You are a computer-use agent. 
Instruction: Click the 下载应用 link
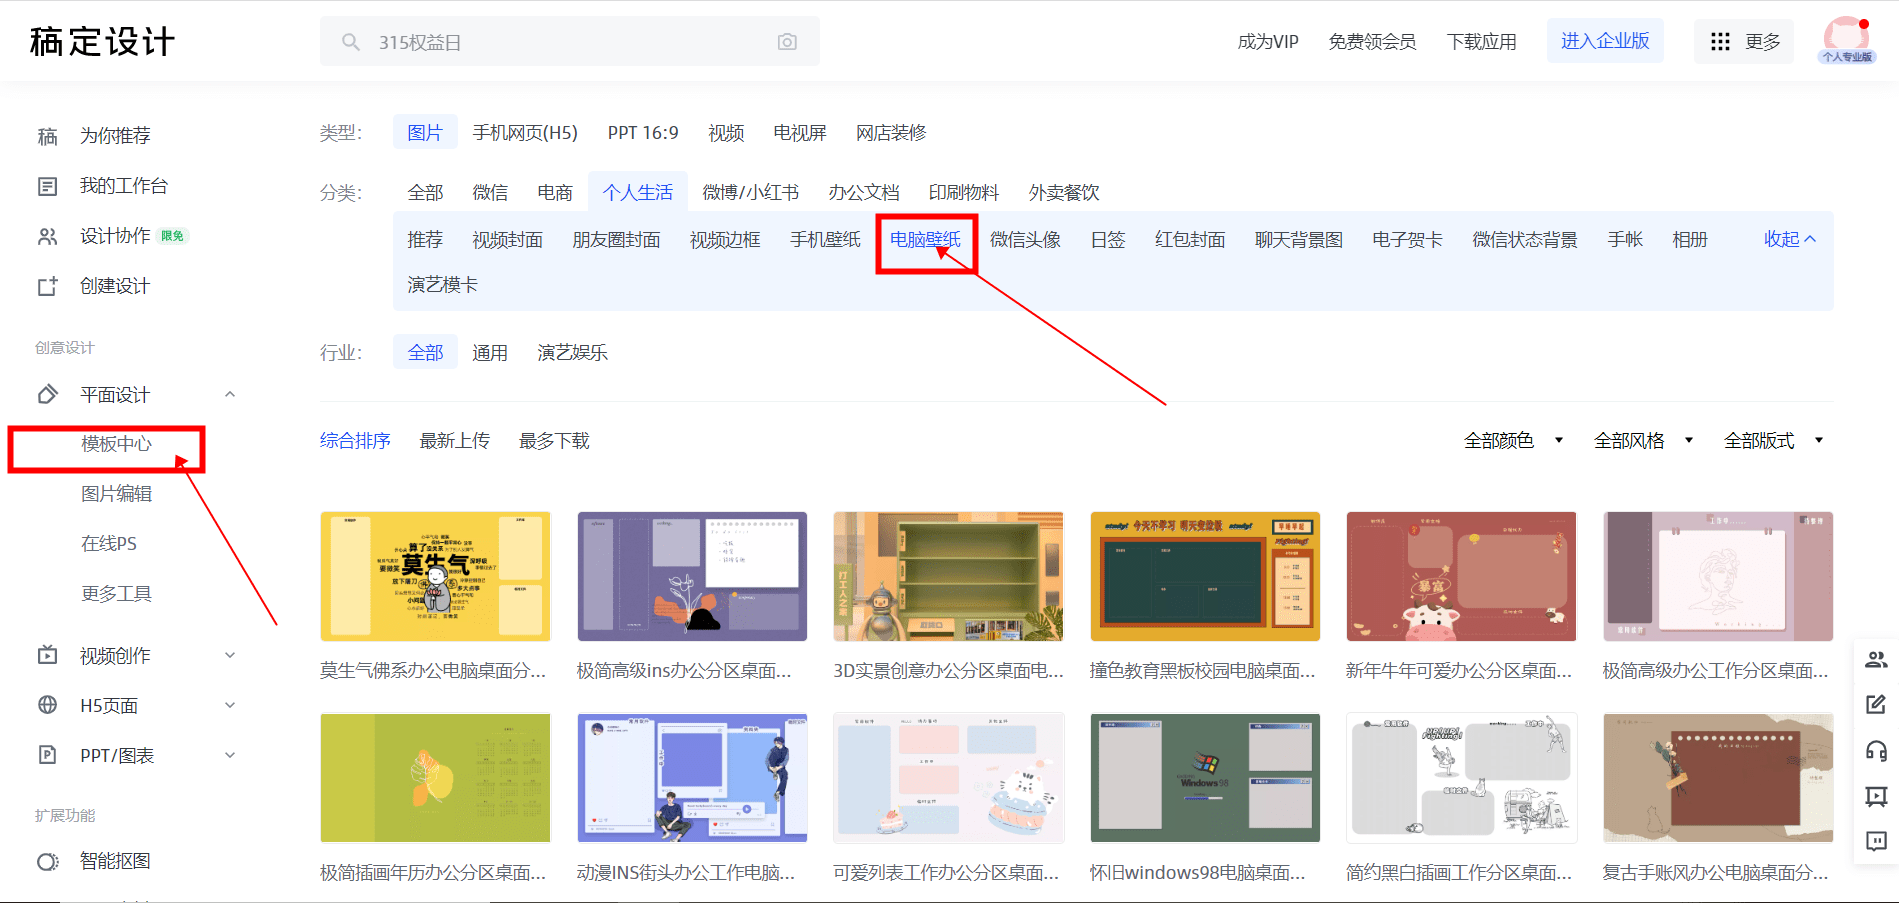(1481, 42)
